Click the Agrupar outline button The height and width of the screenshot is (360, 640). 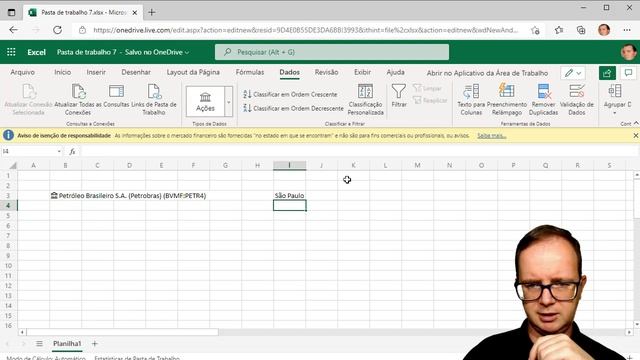616,98
